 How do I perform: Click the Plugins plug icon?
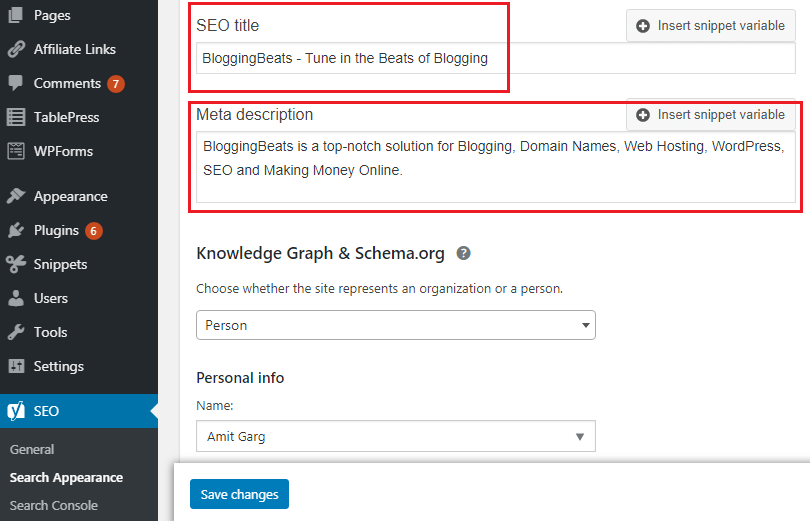[16, 230]
